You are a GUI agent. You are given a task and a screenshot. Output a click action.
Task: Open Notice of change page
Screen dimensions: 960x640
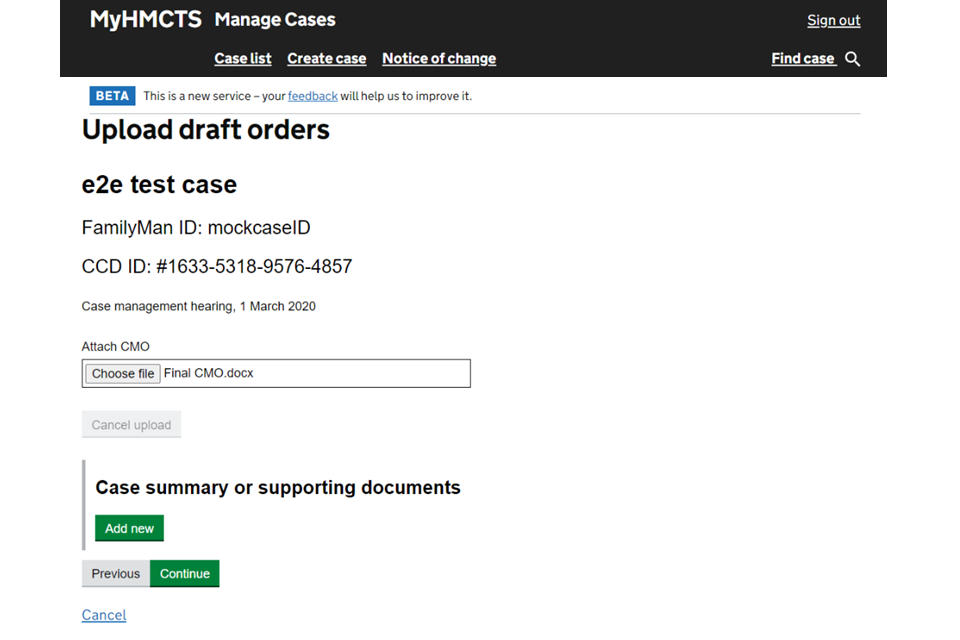pos(438,59)
